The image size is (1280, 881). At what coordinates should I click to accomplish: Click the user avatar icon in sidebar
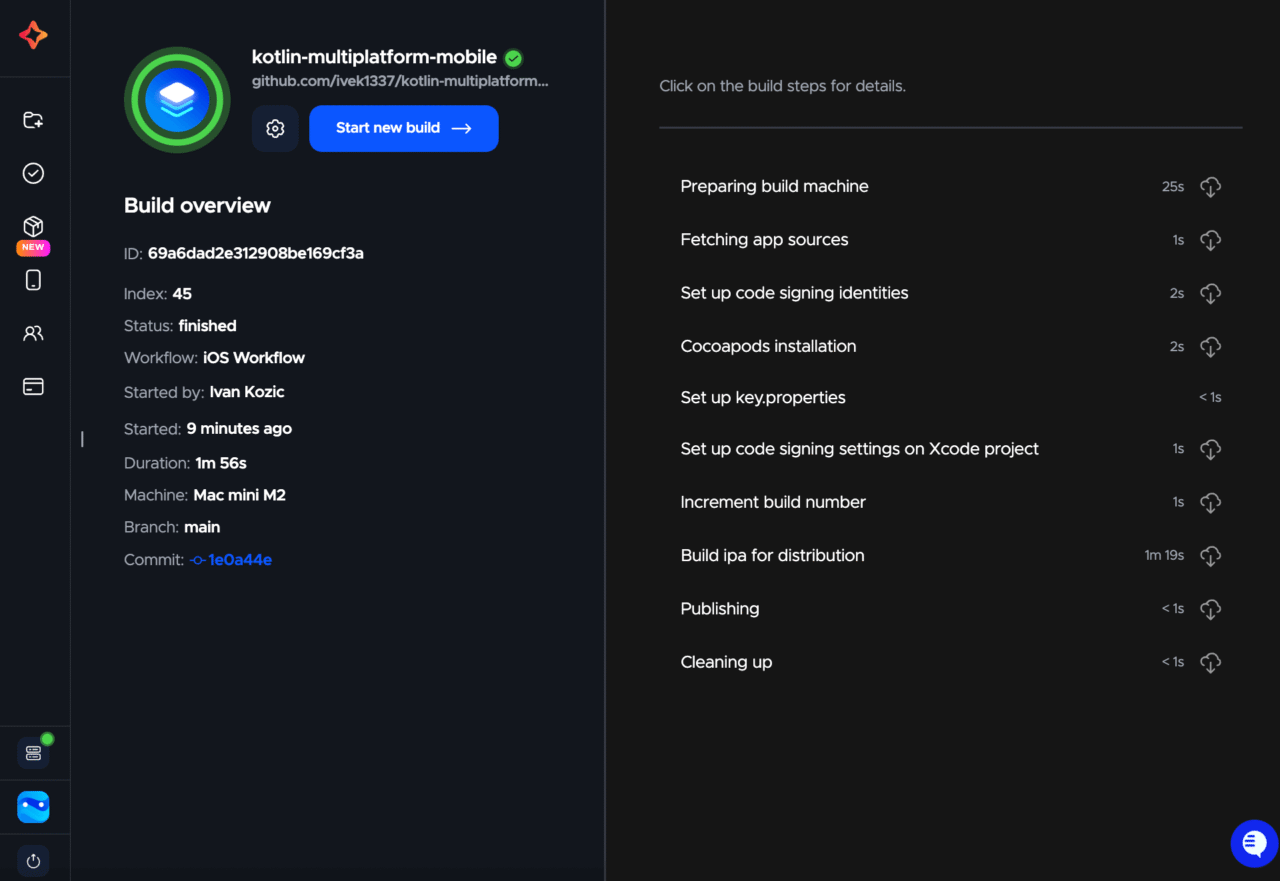(33, 807)
